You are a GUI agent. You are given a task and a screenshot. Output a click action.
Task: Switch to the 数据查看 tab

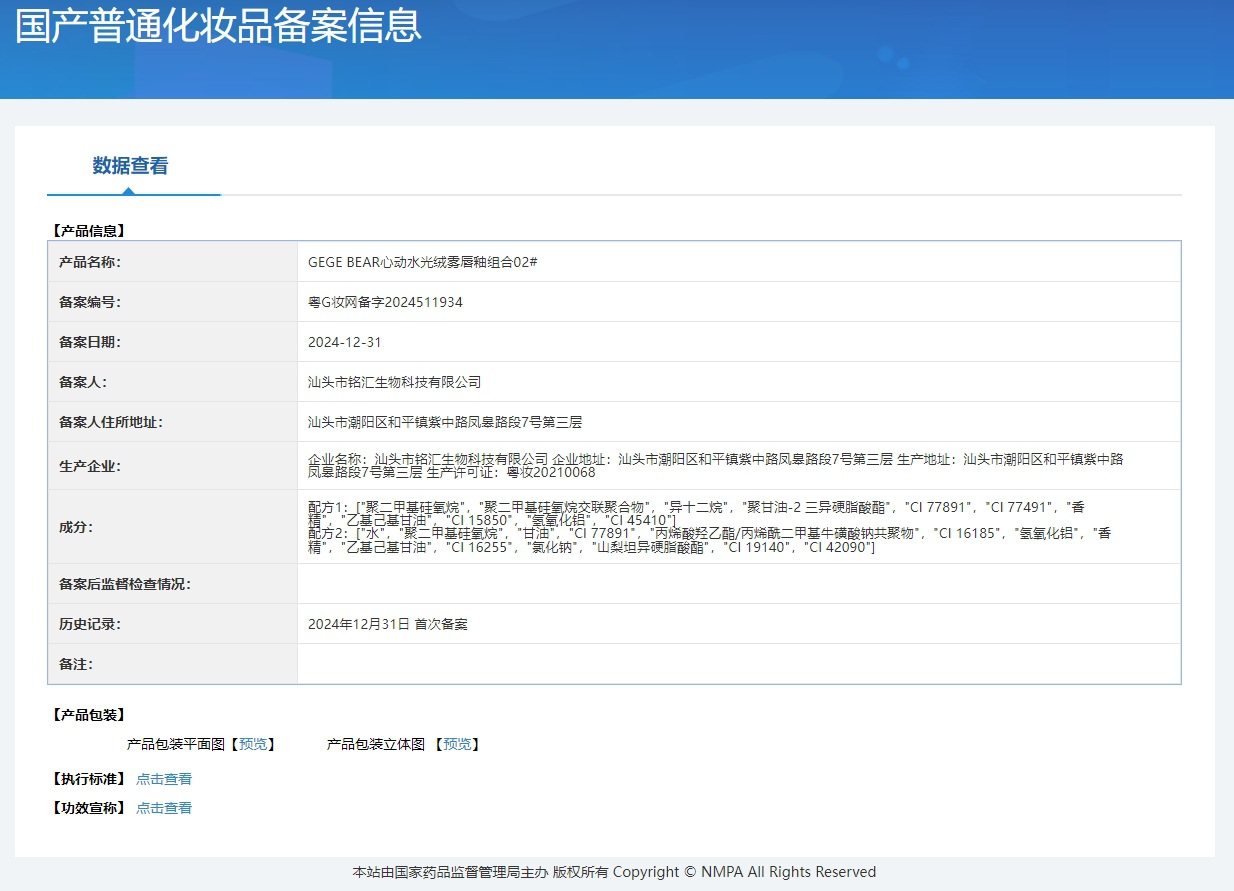pos(130,166)
